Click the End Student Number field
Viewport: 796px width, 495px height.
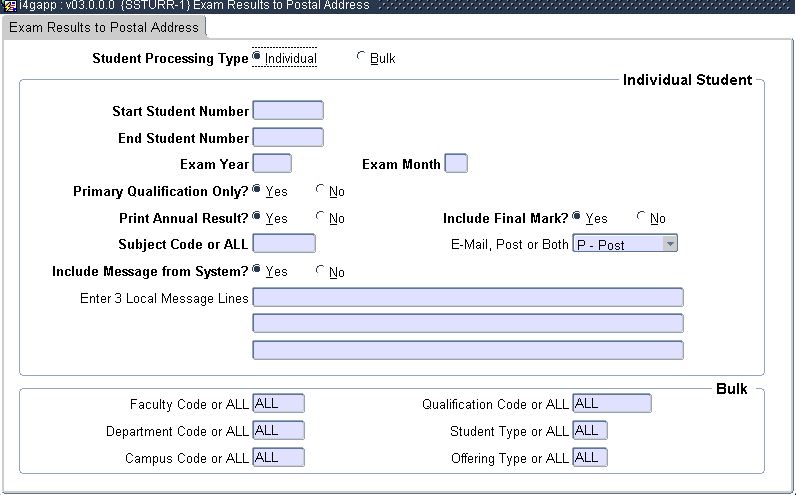[288, 138]
